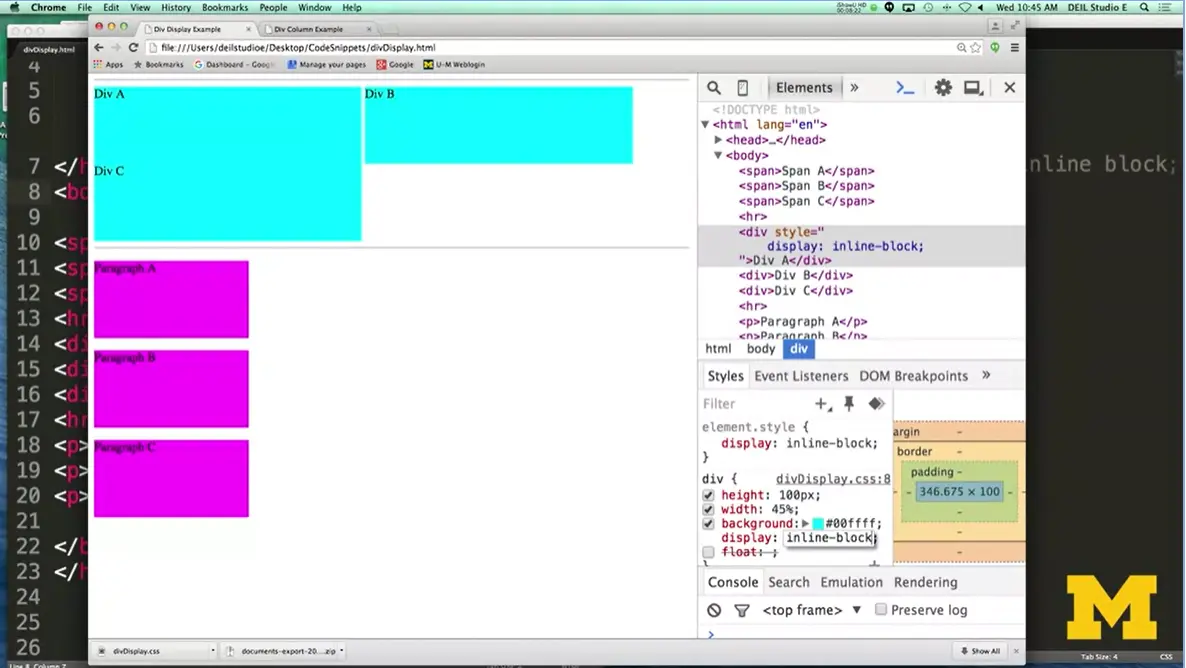Open the divDisplay.css link in Styles
The height and width of the screenshot is (668, 1186).
(x=833, y=479)
